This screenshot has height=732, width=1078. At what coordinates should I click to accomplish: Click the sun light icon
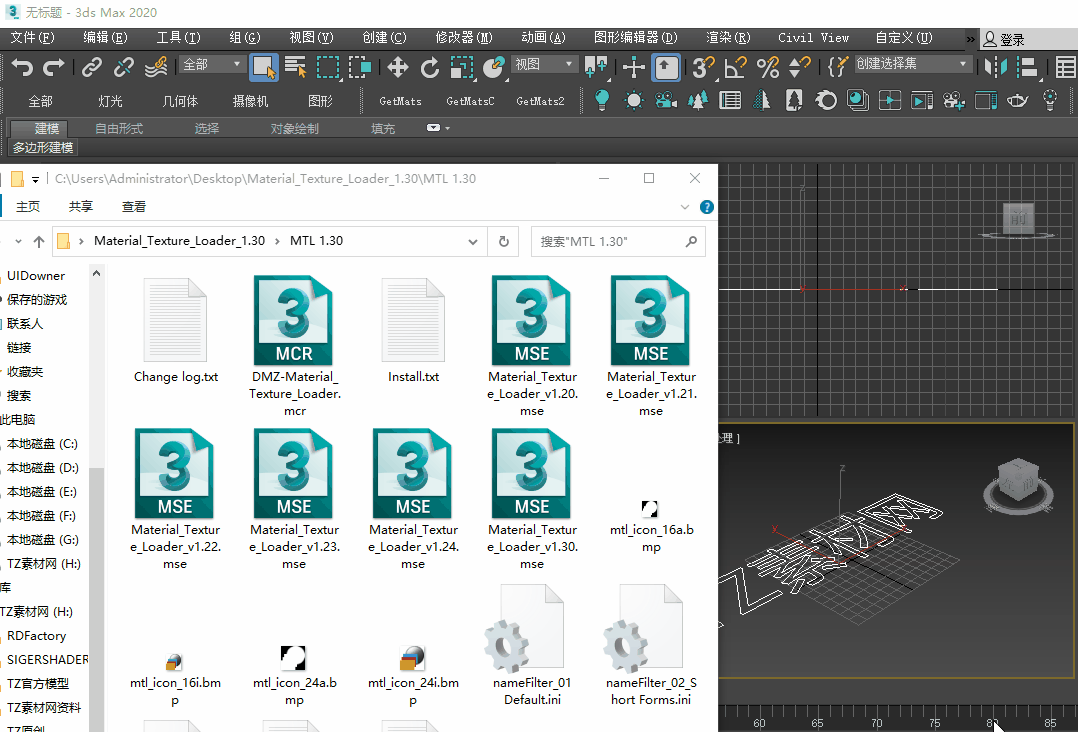(x=634, y=100)
